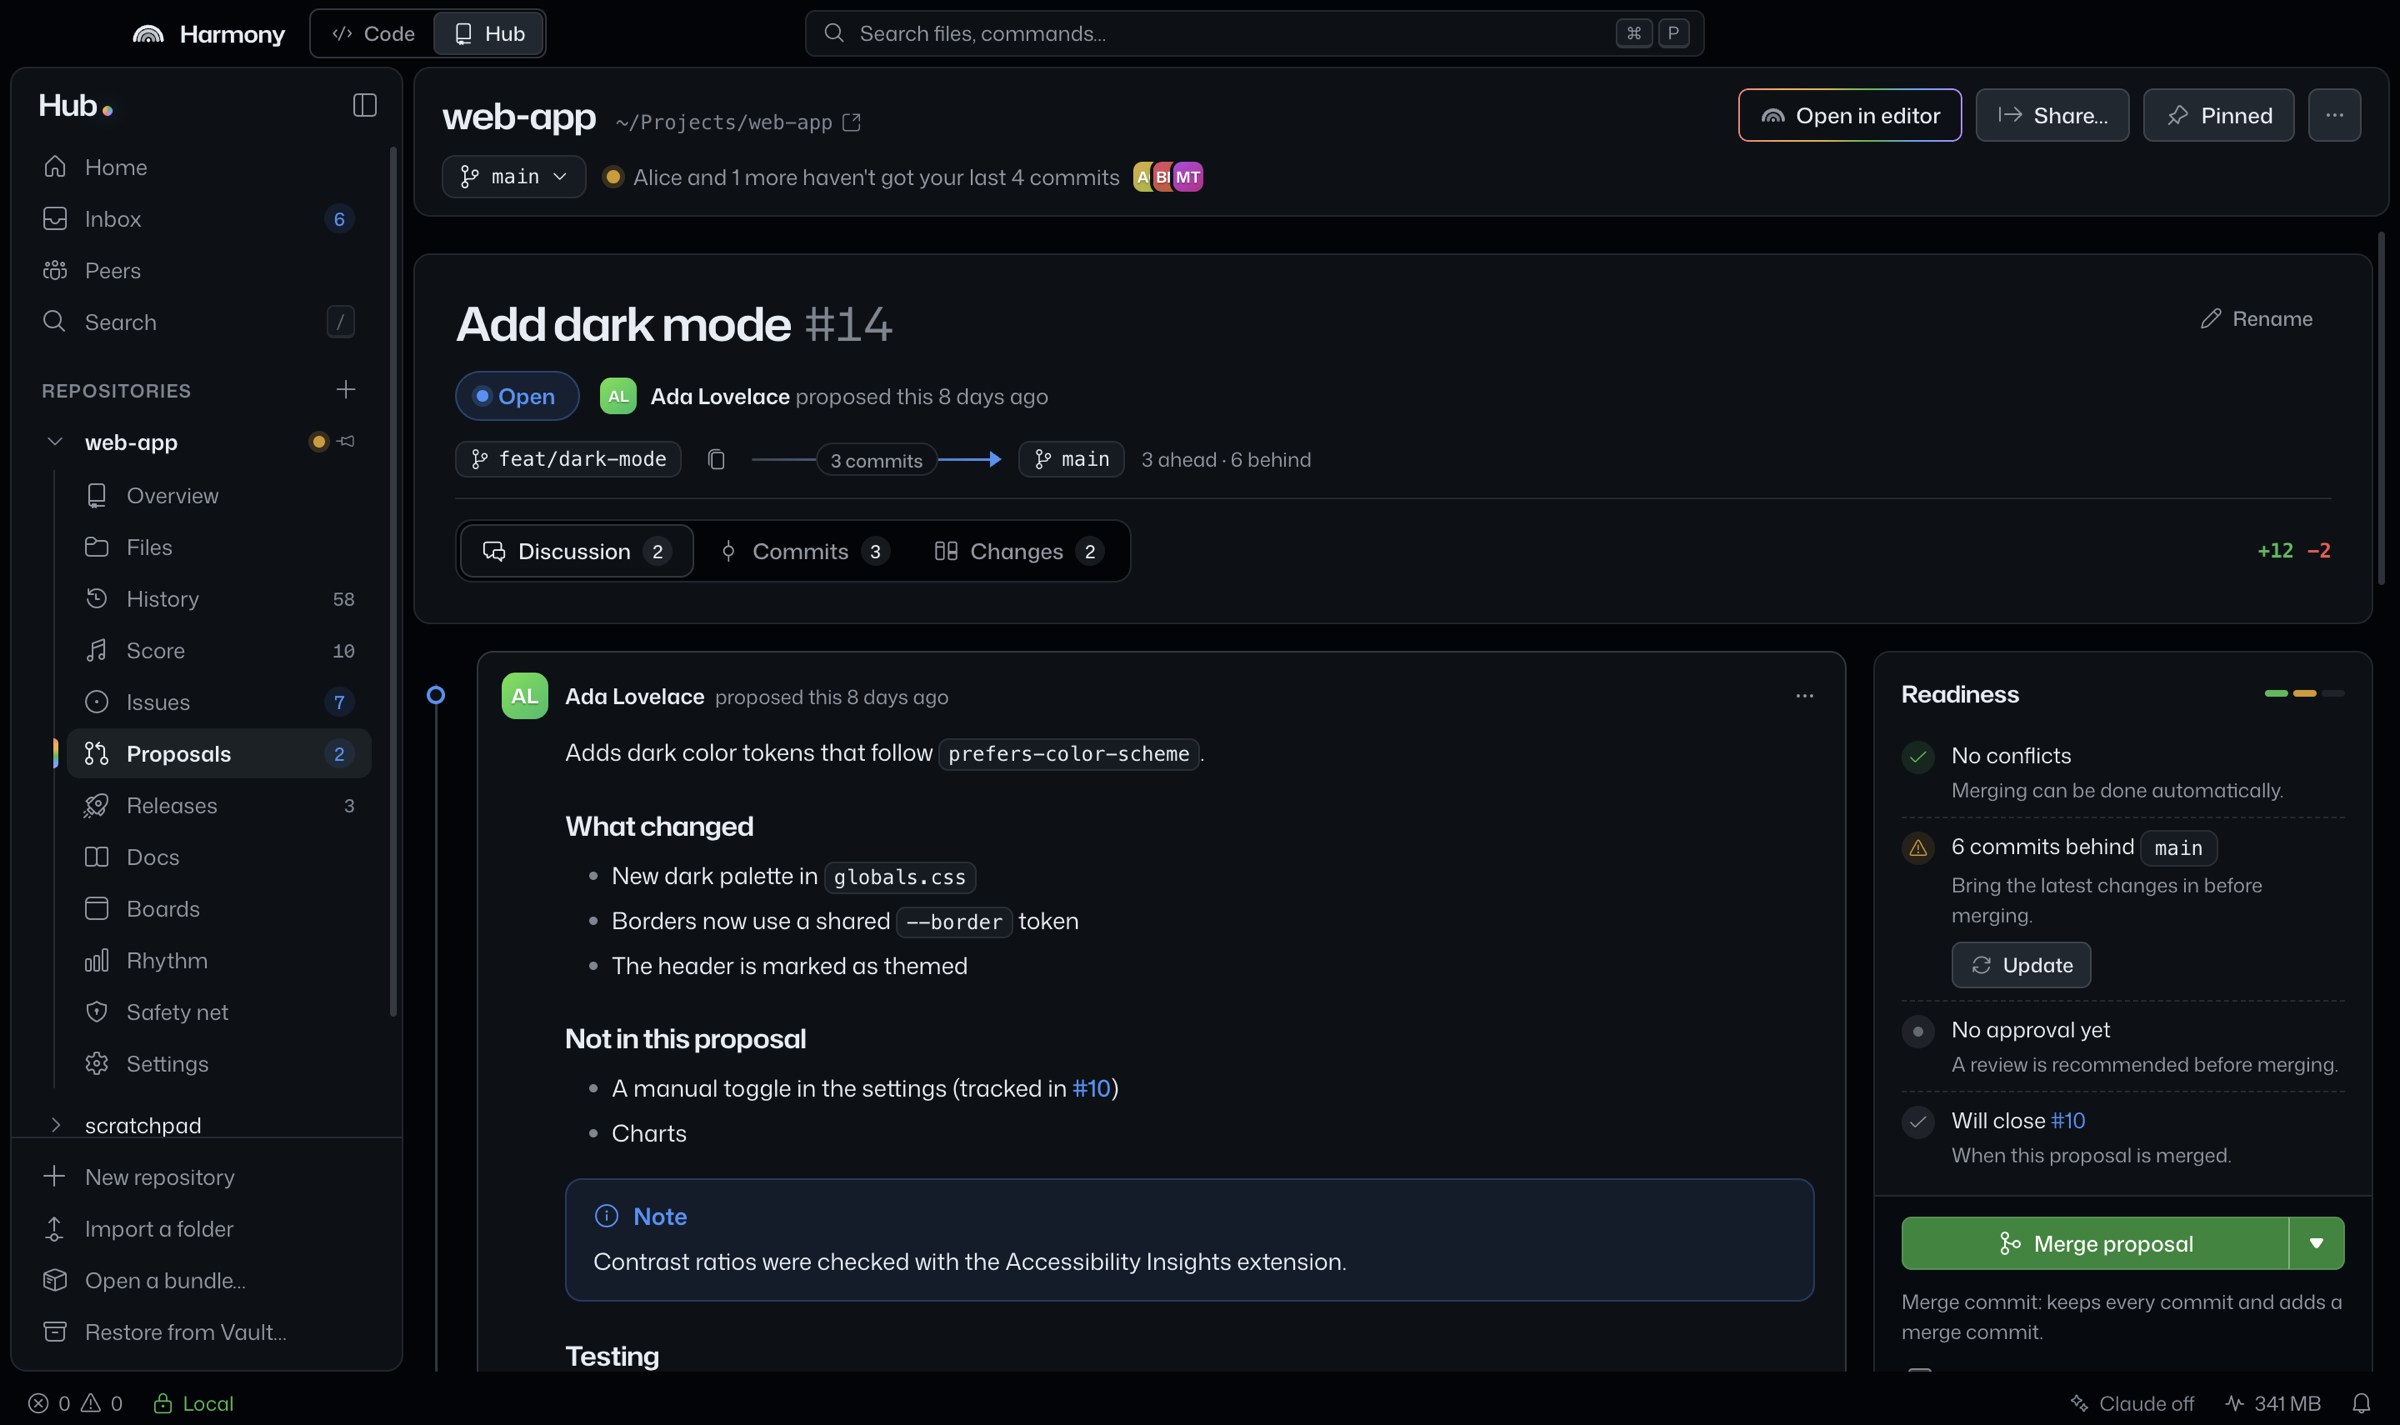The height and width of the screenshot is (1425, 2400).
Task: Click errors count in status bar
Action: 49,1403
